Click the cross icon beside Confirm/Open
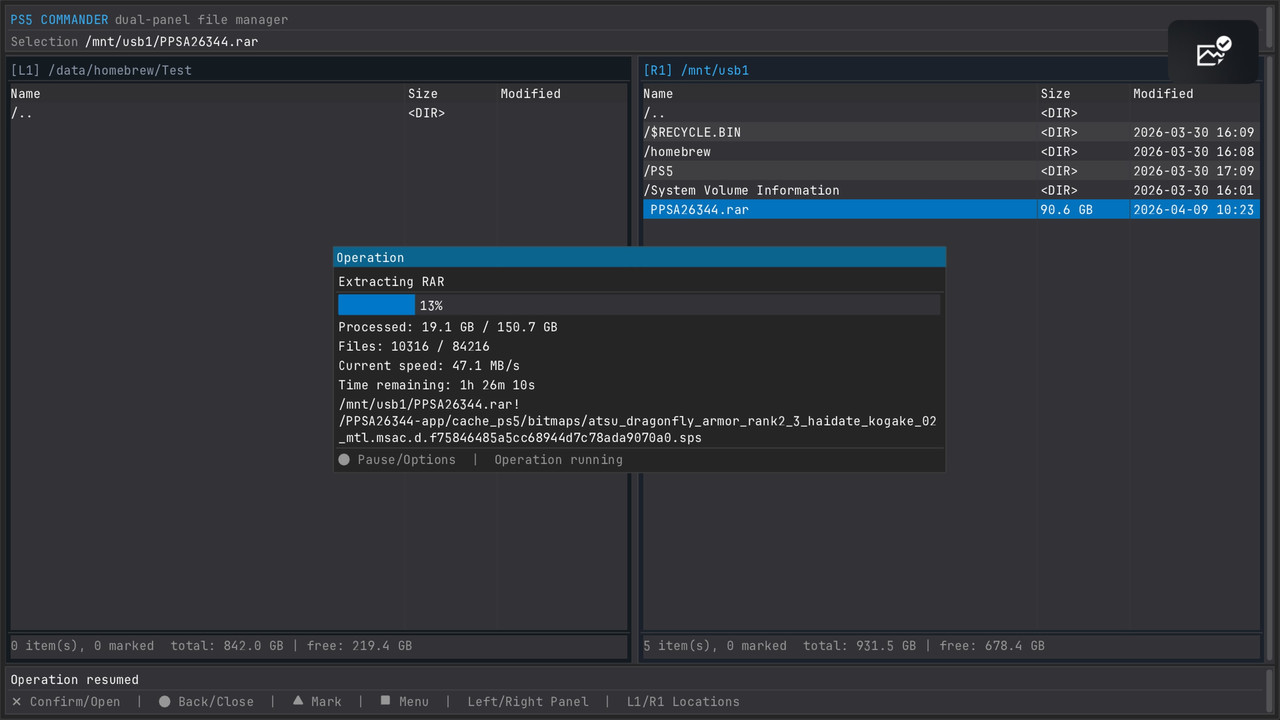The width and height of the screenshot is (1280, 720). click(16, 702)
